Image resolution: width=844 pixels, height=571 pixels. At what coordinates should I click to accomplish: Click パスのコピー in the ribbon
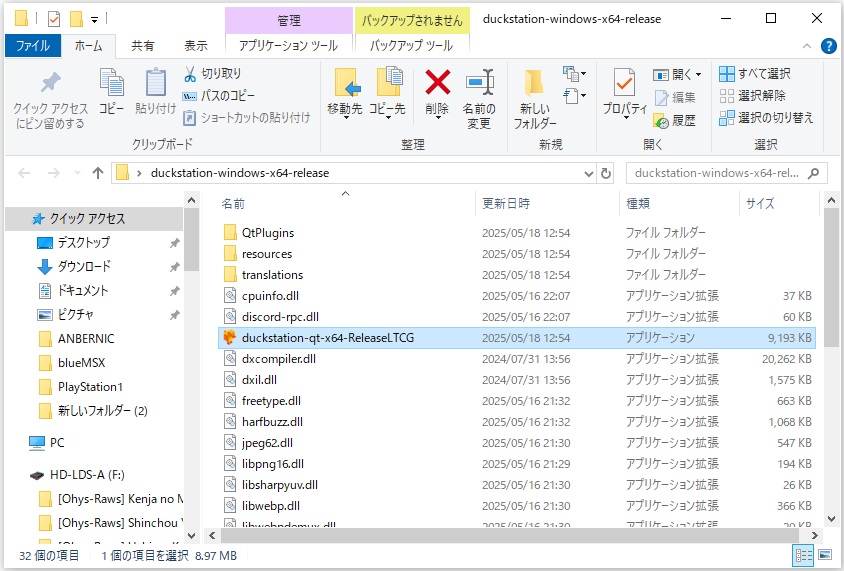tap(219, 96)
